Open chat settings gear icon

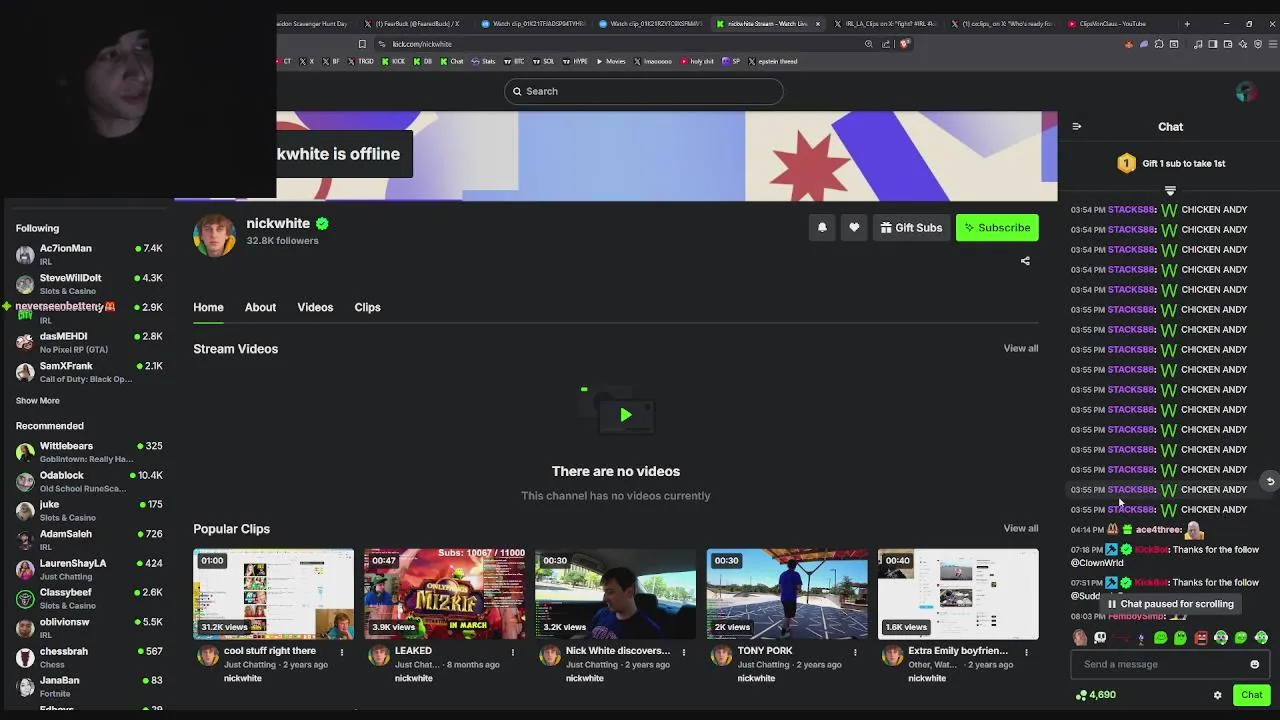(1217, 695)
